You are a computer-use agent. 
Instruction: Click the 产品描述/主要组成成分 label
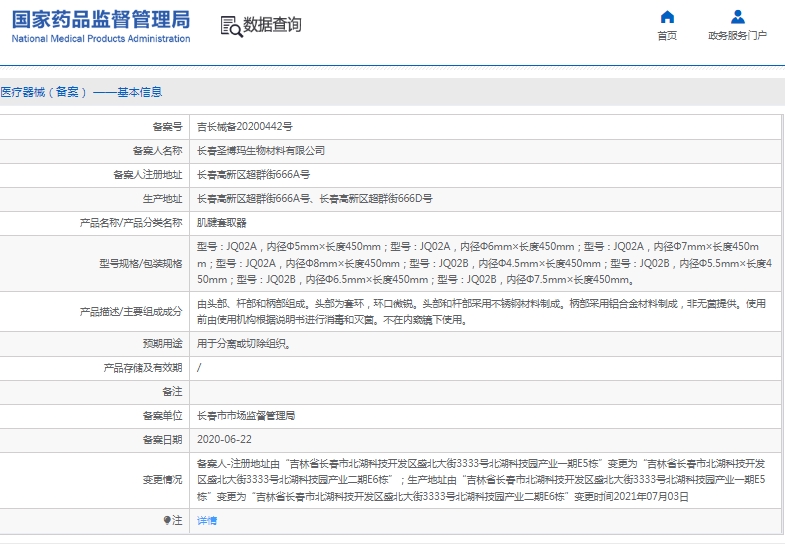tap(131, 312)
